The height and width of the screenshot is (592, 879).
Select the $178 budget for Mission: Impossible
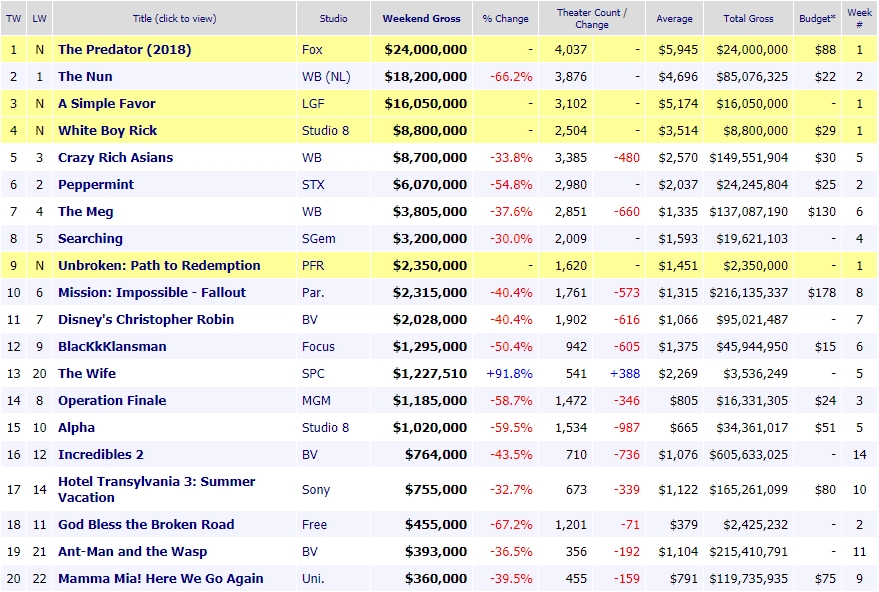pyautogui.click(x=822, y=292)
